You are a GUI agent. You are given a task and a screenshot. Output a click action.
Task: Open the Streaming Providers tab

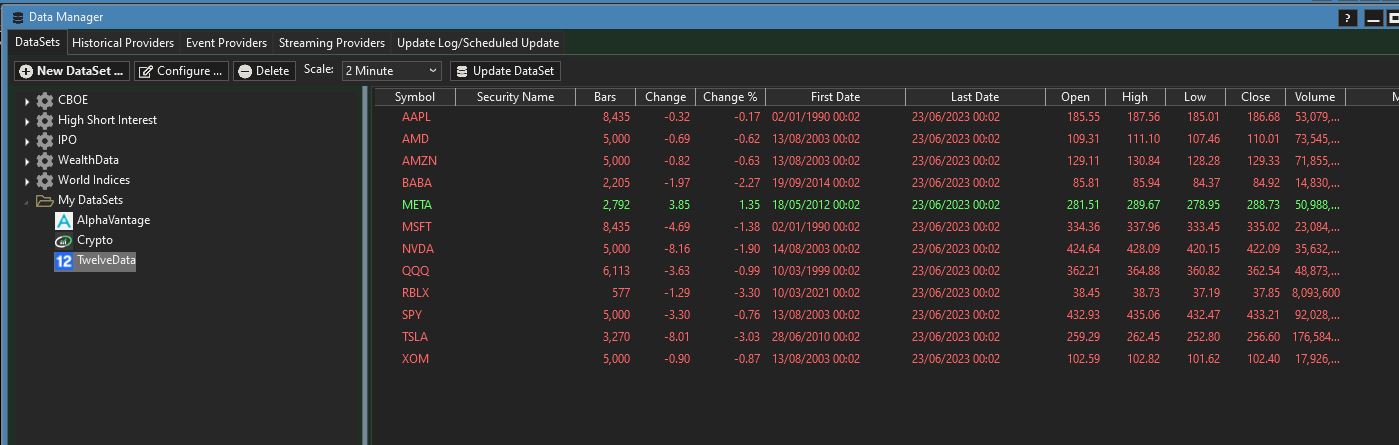point(332,43)
